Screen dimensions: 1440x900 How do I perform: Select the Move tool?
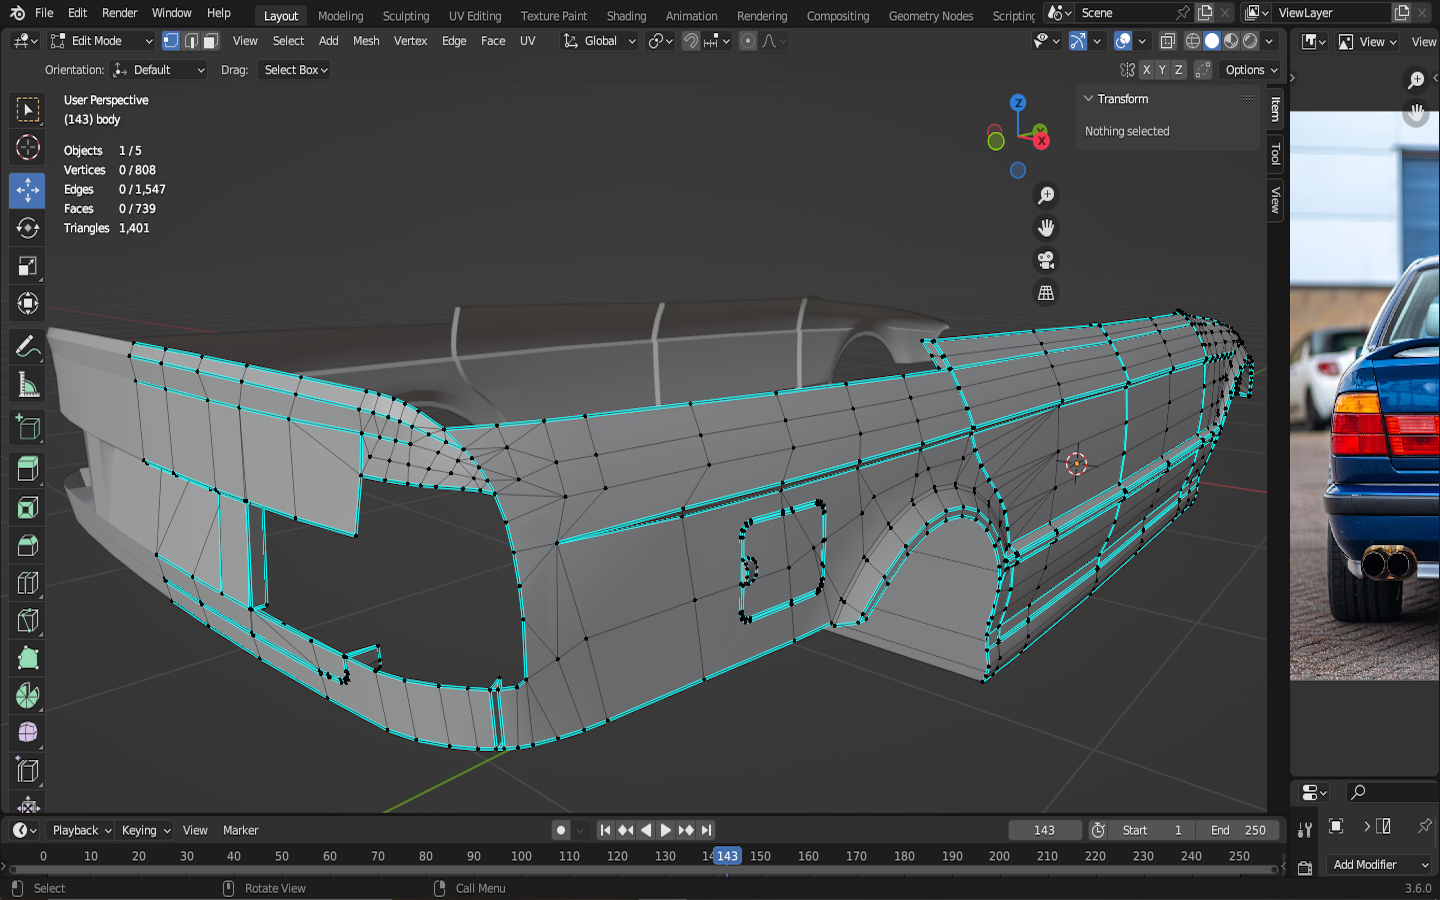pos(27,190)
